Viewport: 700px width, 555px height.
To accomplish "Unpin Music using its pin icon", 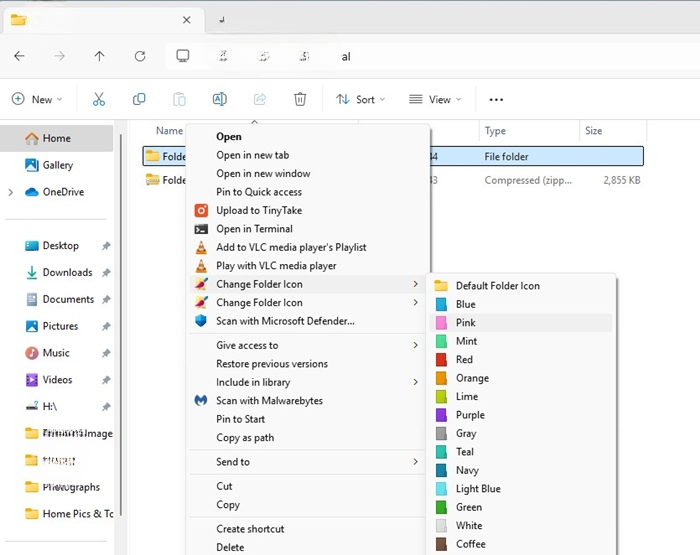I will (106, 353).
